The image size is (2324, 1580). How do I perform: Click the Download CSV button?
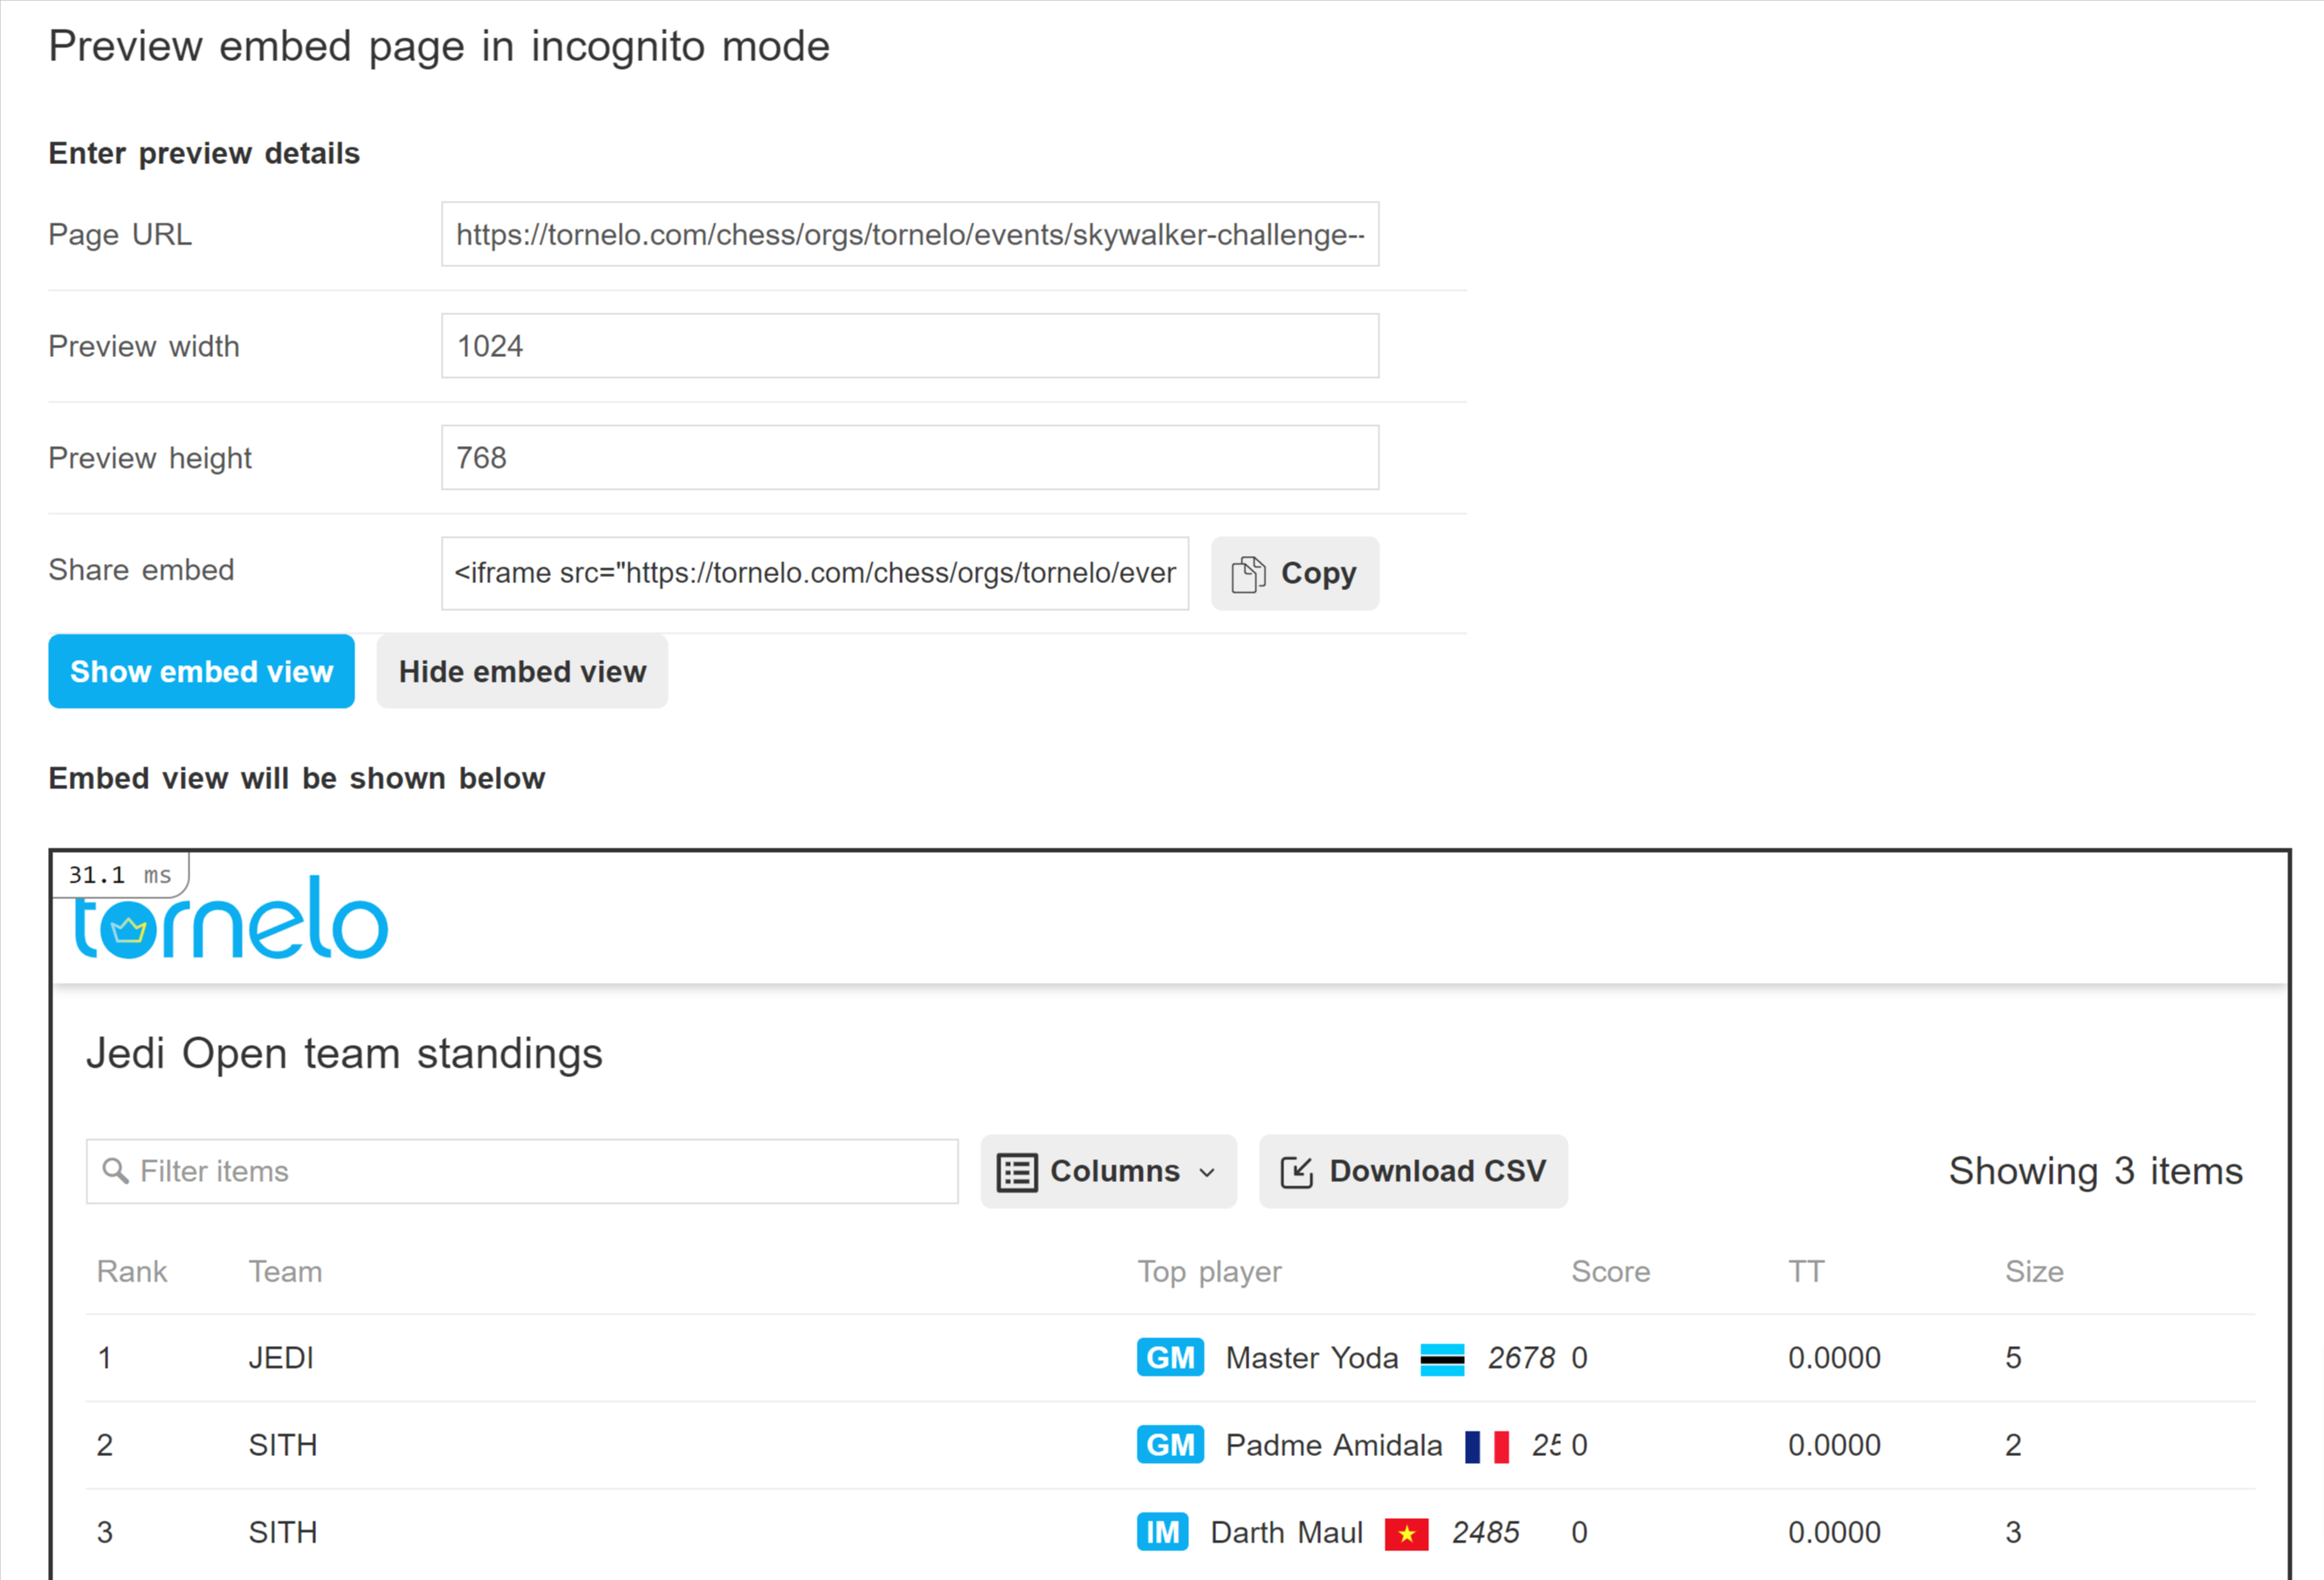pos(1413,1171)
